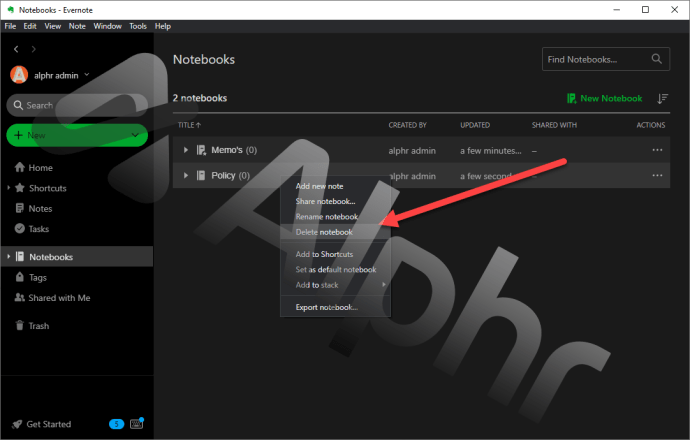The height and width of the screenshot is (440, 690).
Task: Click the sidebar Search field
Action: (x=77, y=105)
